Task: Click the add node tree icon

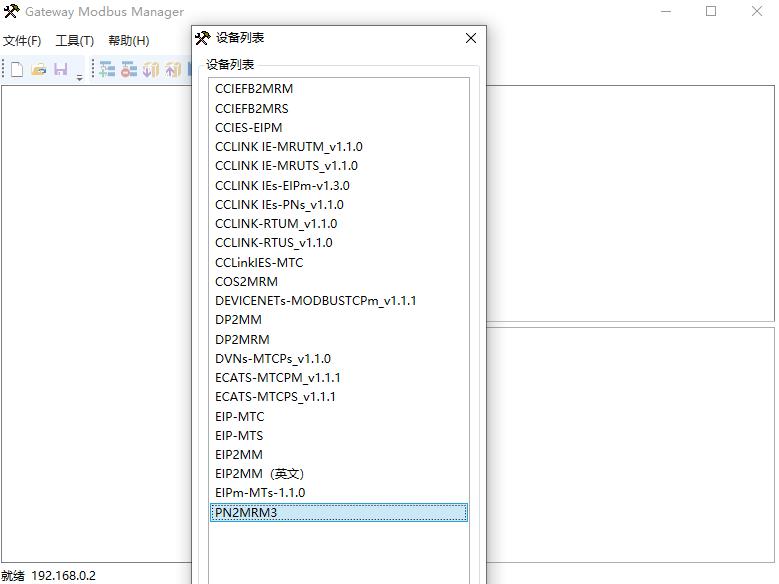Action: click(x=107, y=70)
